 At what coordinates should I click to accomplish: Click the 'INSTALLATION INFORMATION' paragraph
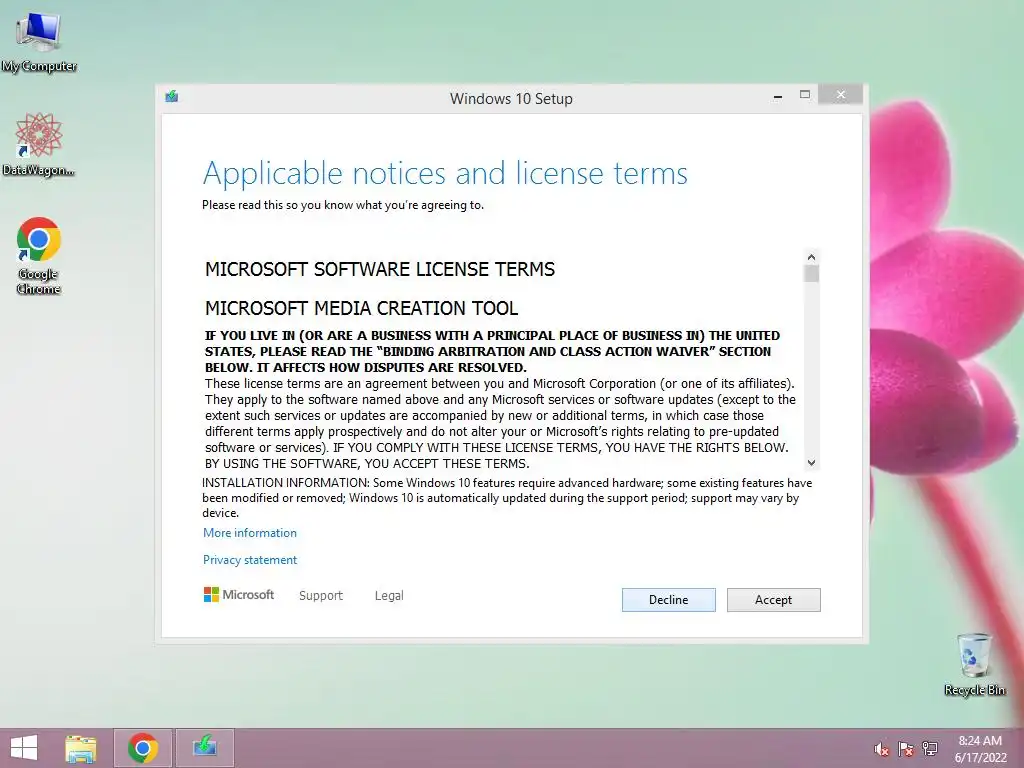[507, 498]
